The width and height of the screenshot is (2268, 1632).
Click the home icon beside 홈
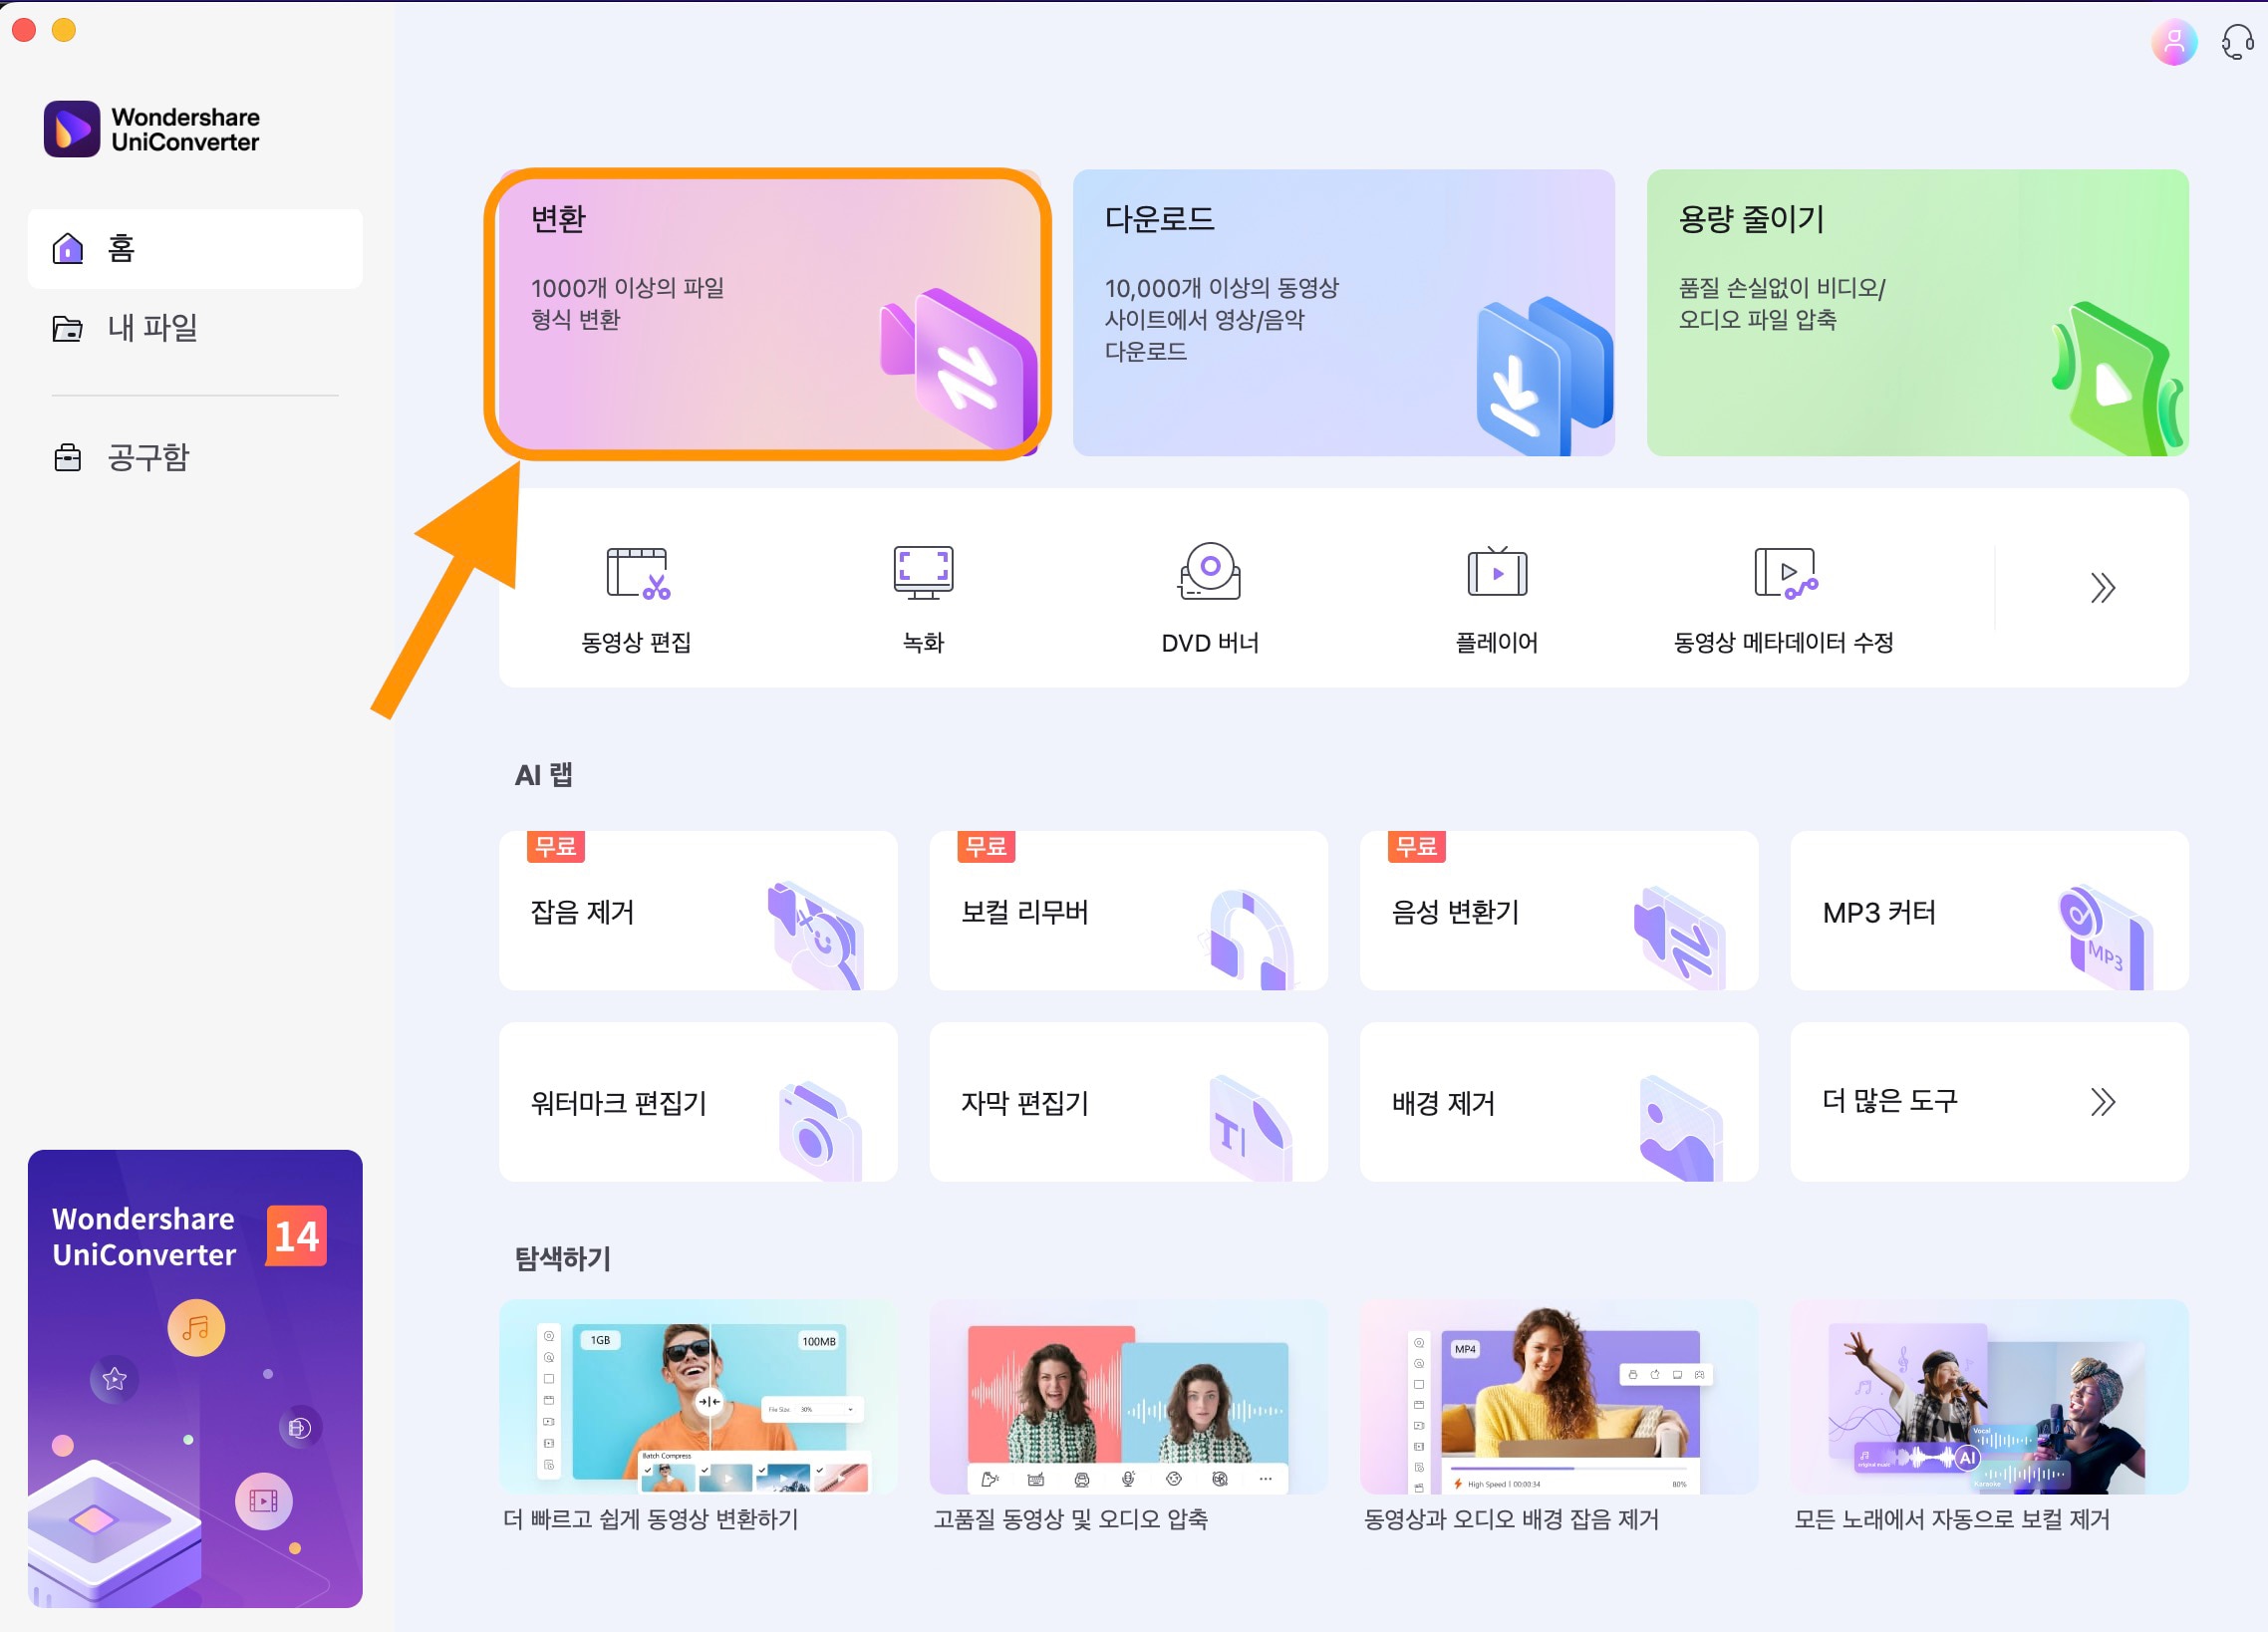pos(67,248)
